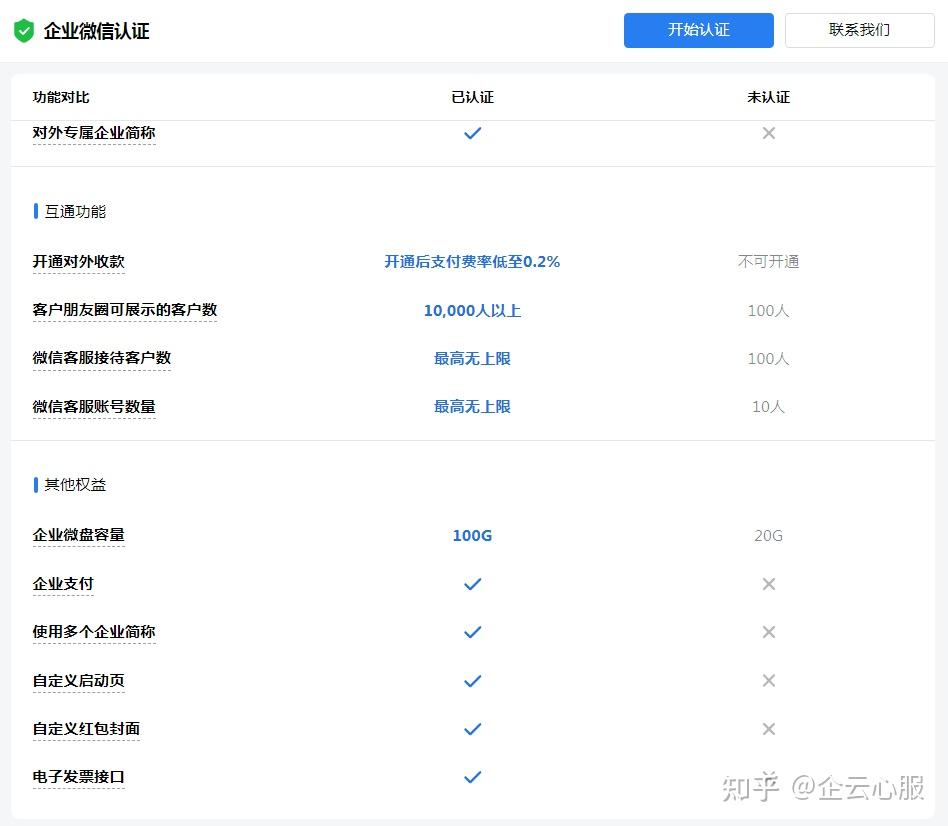Image resolution: width=948 pixels, height=826 pixels.
Task: Click the 未认证 column header
Action: (768, 97)
